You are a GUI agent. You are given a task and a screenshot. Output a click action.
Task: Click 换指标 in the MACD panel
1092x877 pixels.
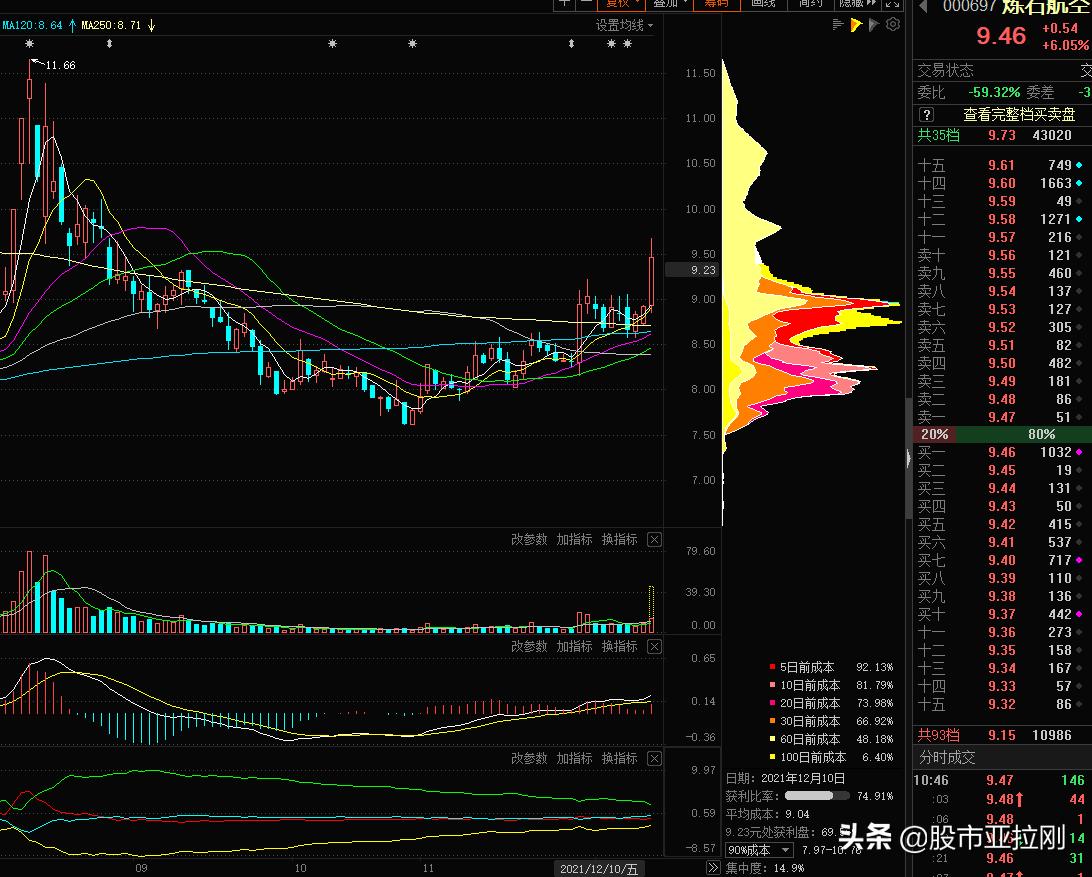point(619,647)
